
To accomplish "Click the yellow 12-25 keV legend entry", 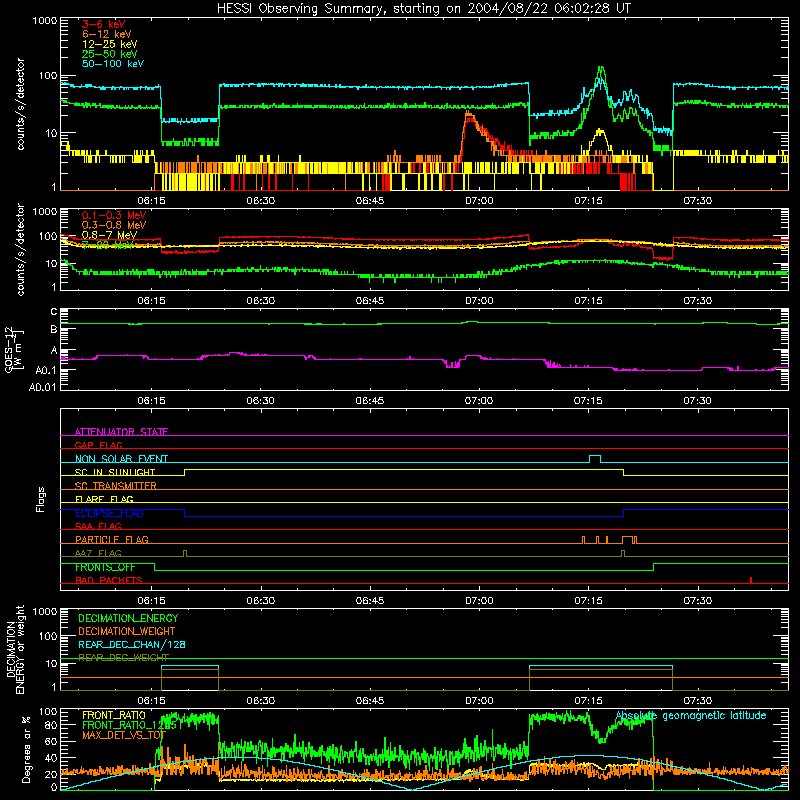I will pos(110,44).
